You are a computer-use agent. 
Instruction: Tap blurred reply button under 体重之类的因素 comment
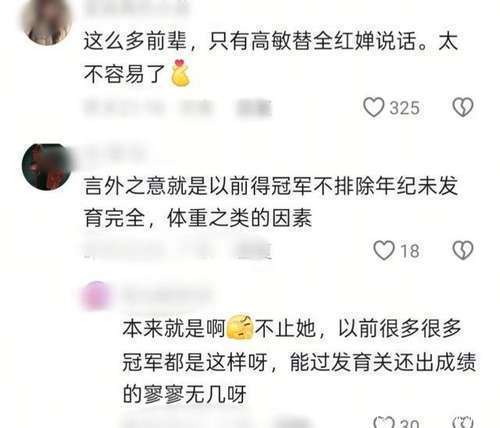[253, 251]
